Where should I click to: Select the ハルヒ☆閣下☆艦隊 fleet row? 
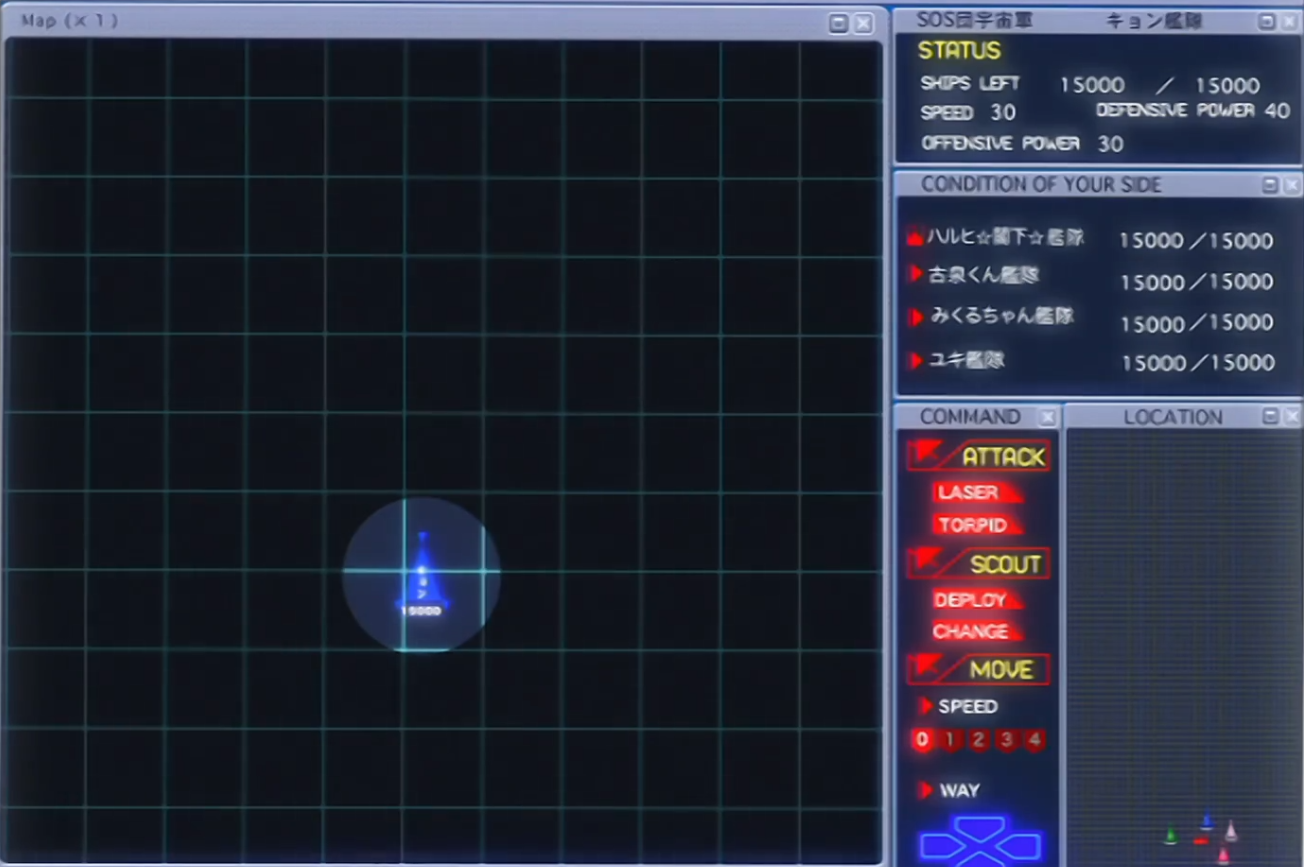[1090, 239]
